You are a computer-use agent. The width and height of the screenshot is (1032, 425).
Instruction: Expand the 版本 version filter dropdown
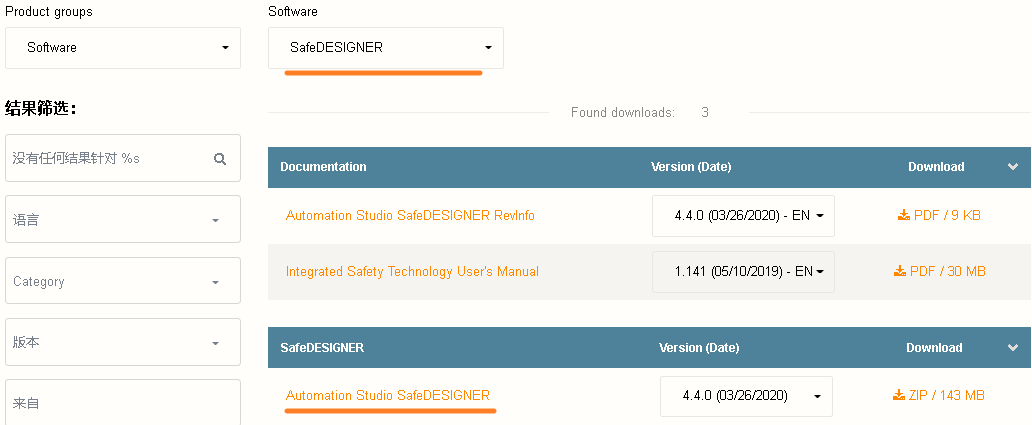tap(123, 342)
